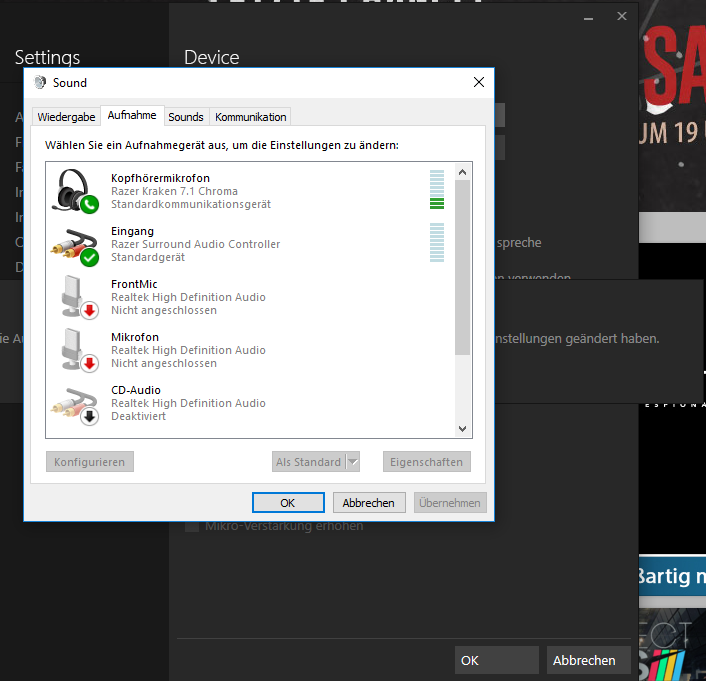This screenshot has width=706, height=681.
Task: Open the Sounds tab
Action: 186,117
